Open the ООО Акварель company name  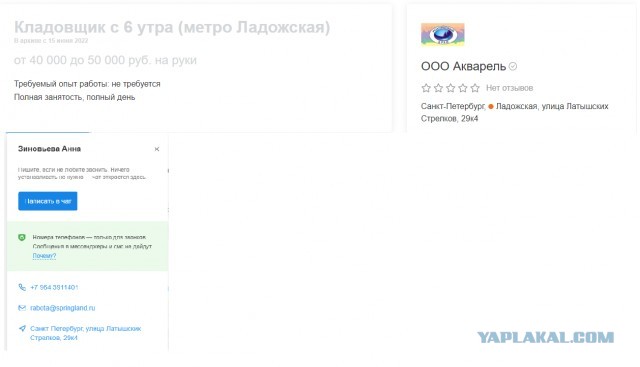pos(463,66)
